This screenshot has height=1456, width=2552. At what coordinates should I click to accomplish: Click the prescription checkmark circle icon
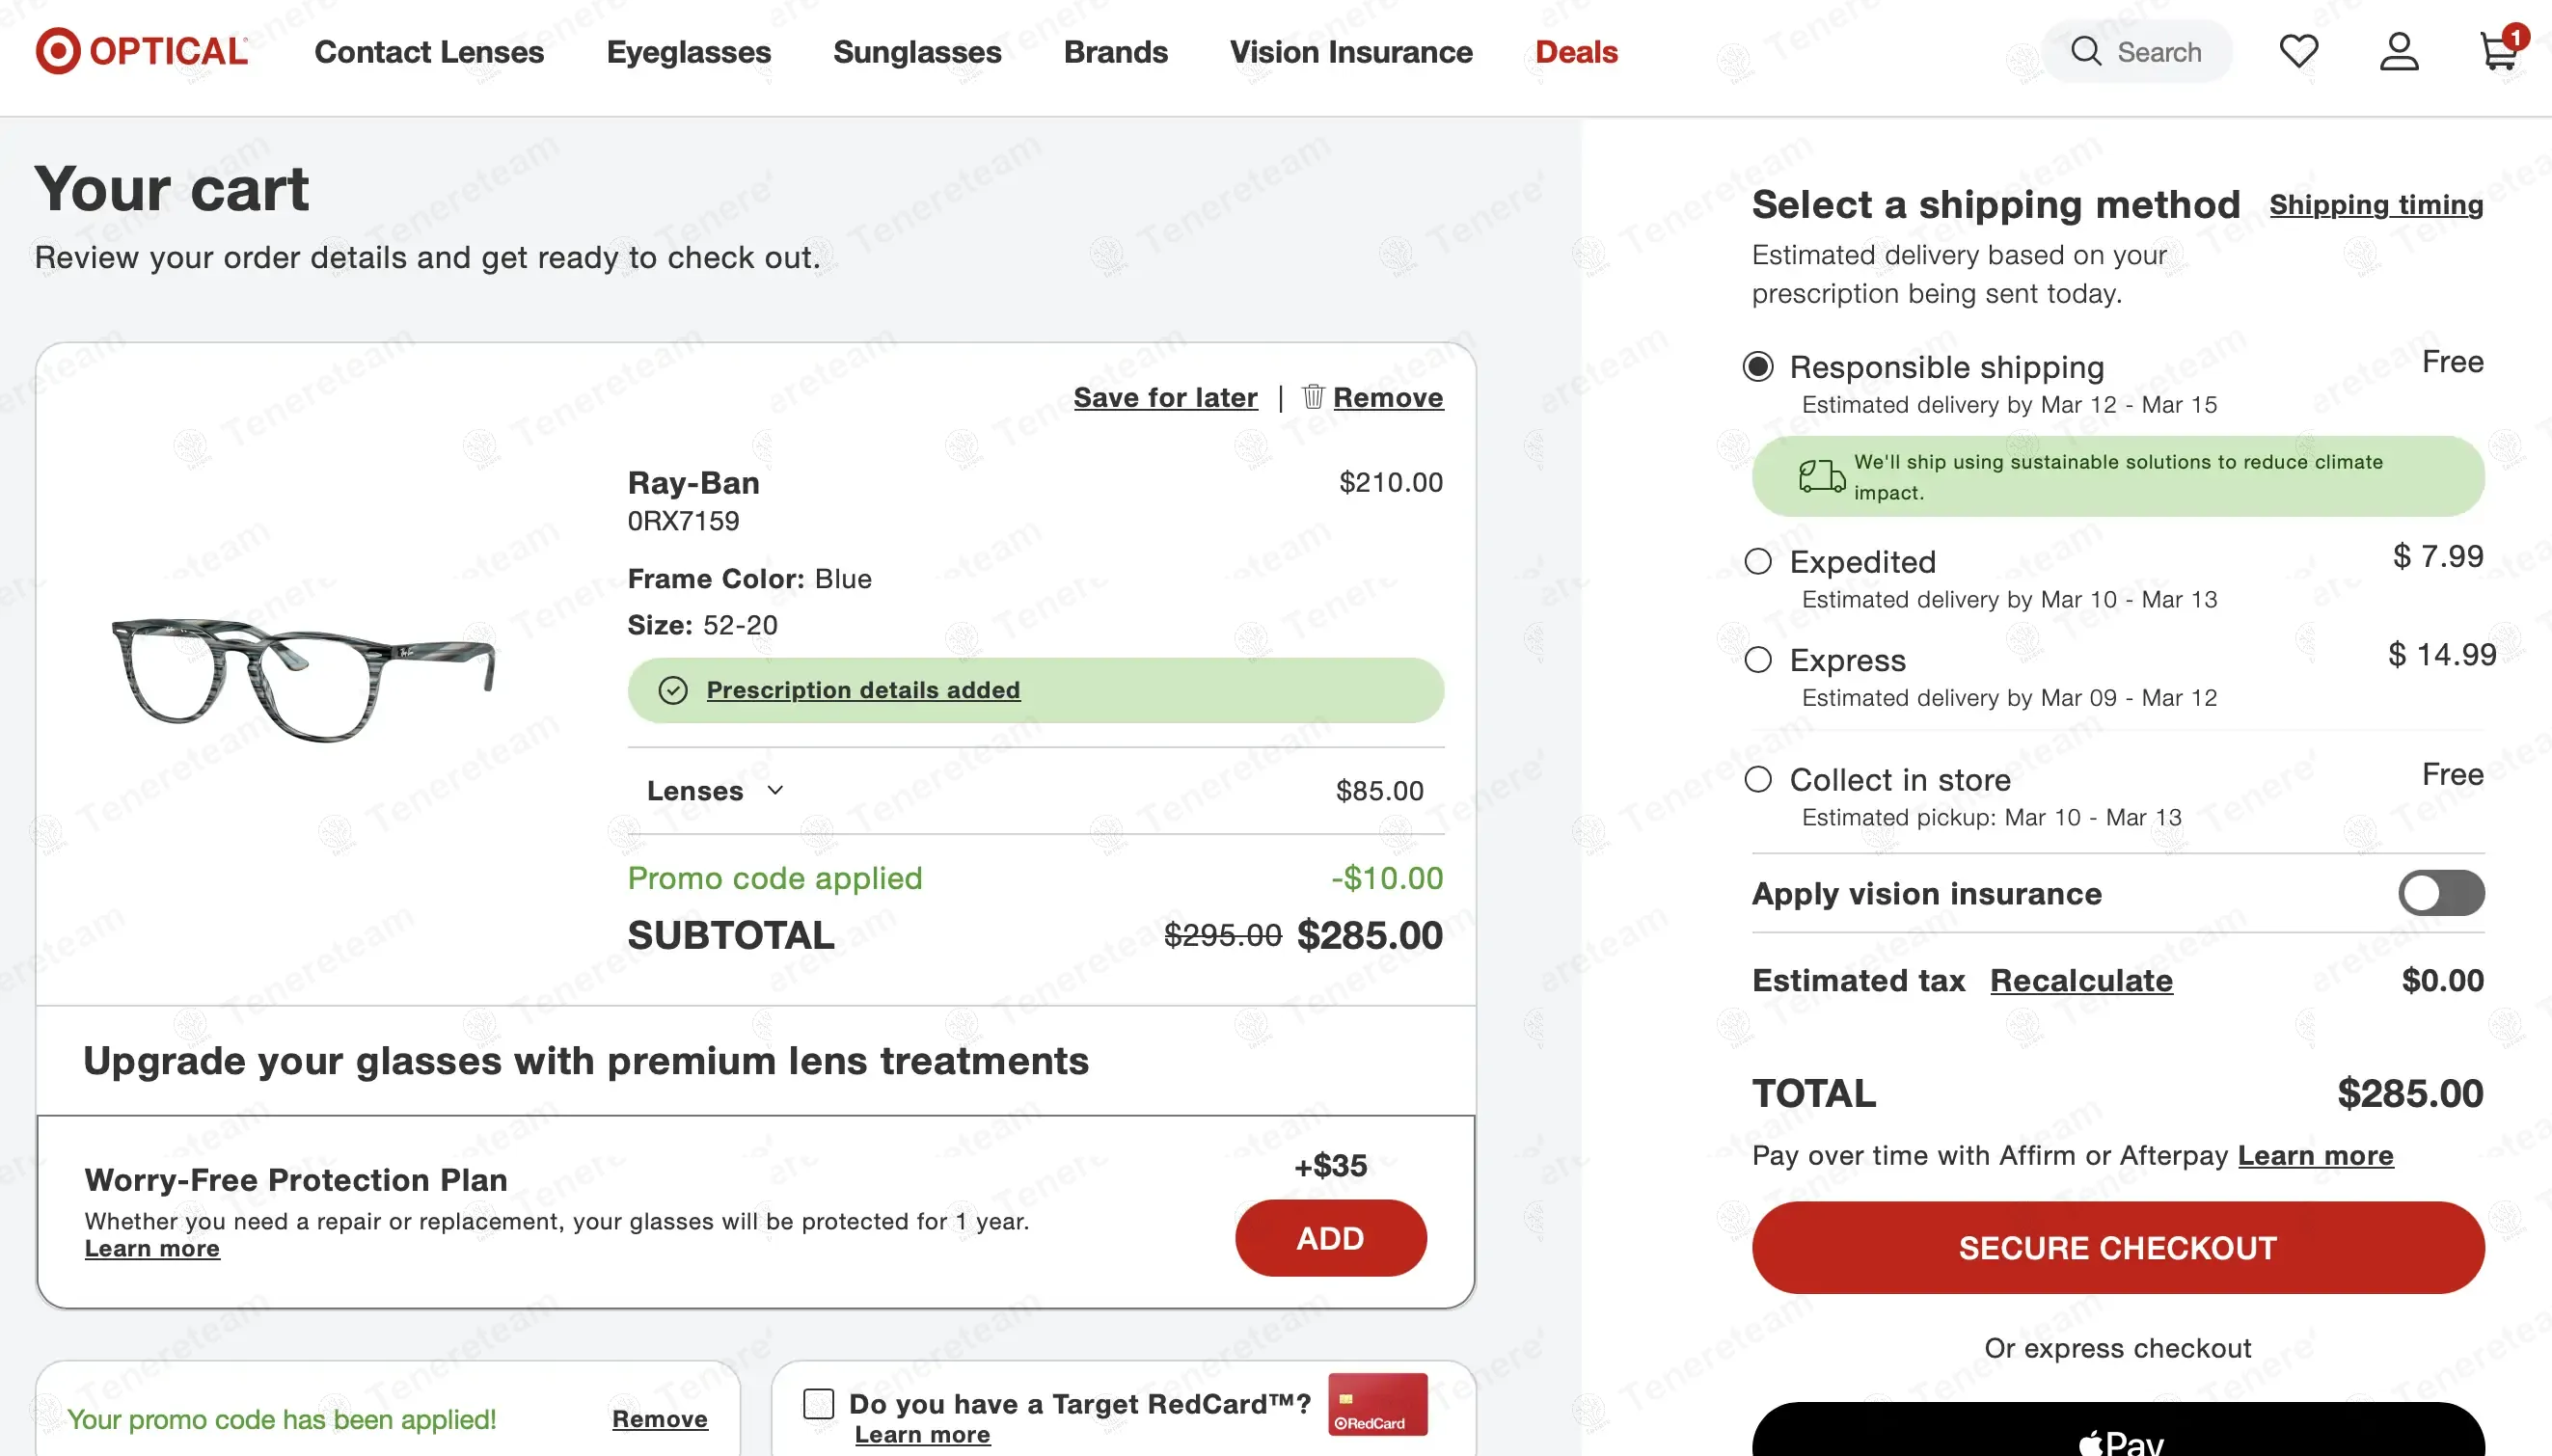tap(673, 690)
